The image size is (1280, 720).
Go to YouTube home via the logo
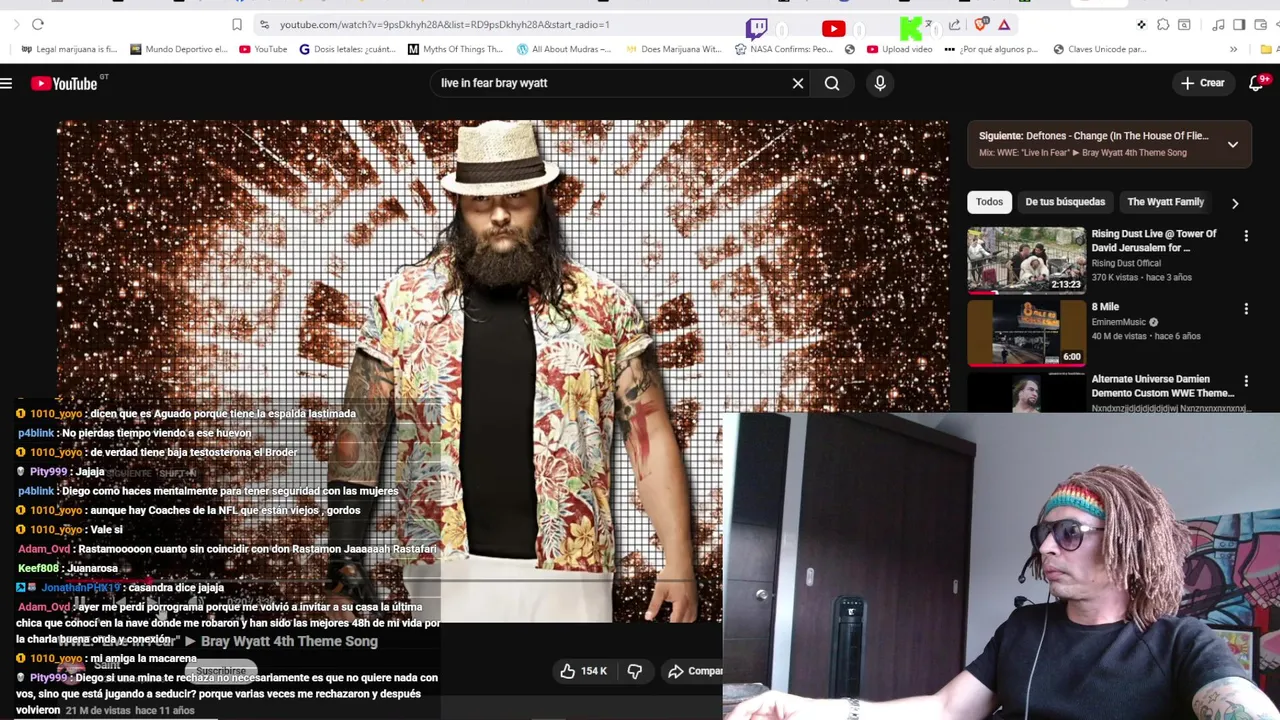[x=65, y=84]
